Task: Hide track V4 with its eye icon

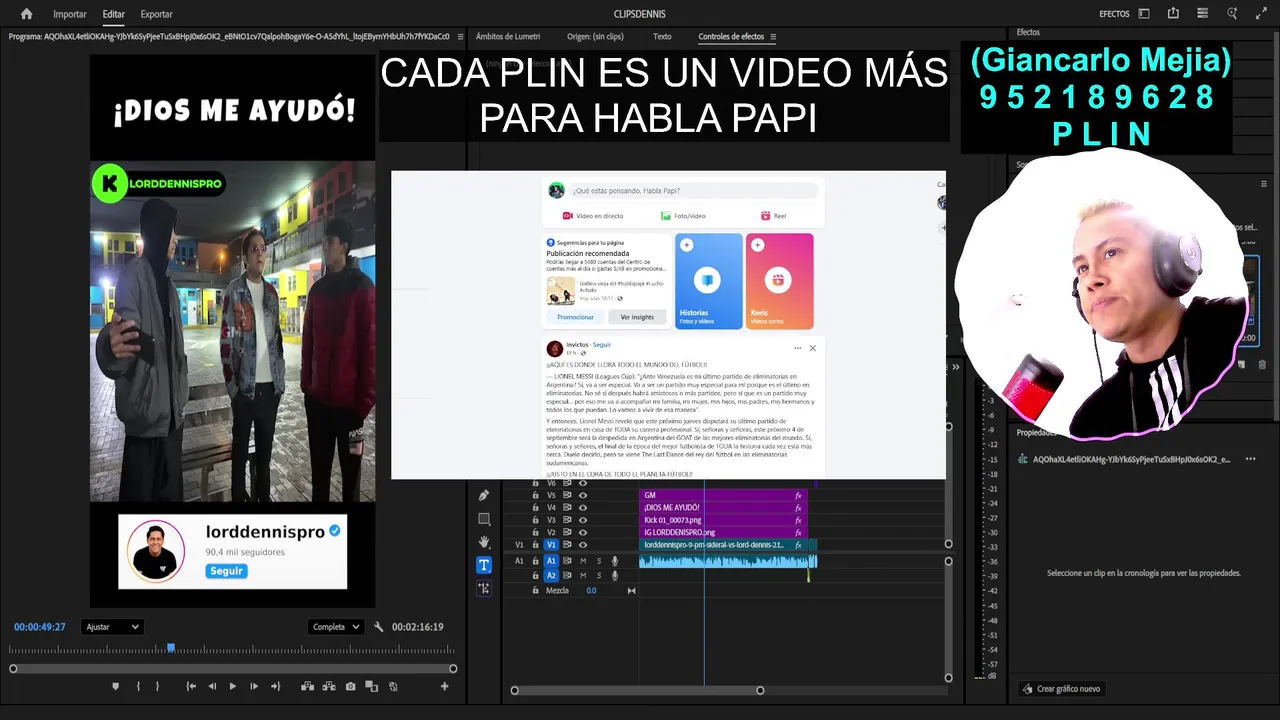Action: pyautogui.click(x=583, y=508)
